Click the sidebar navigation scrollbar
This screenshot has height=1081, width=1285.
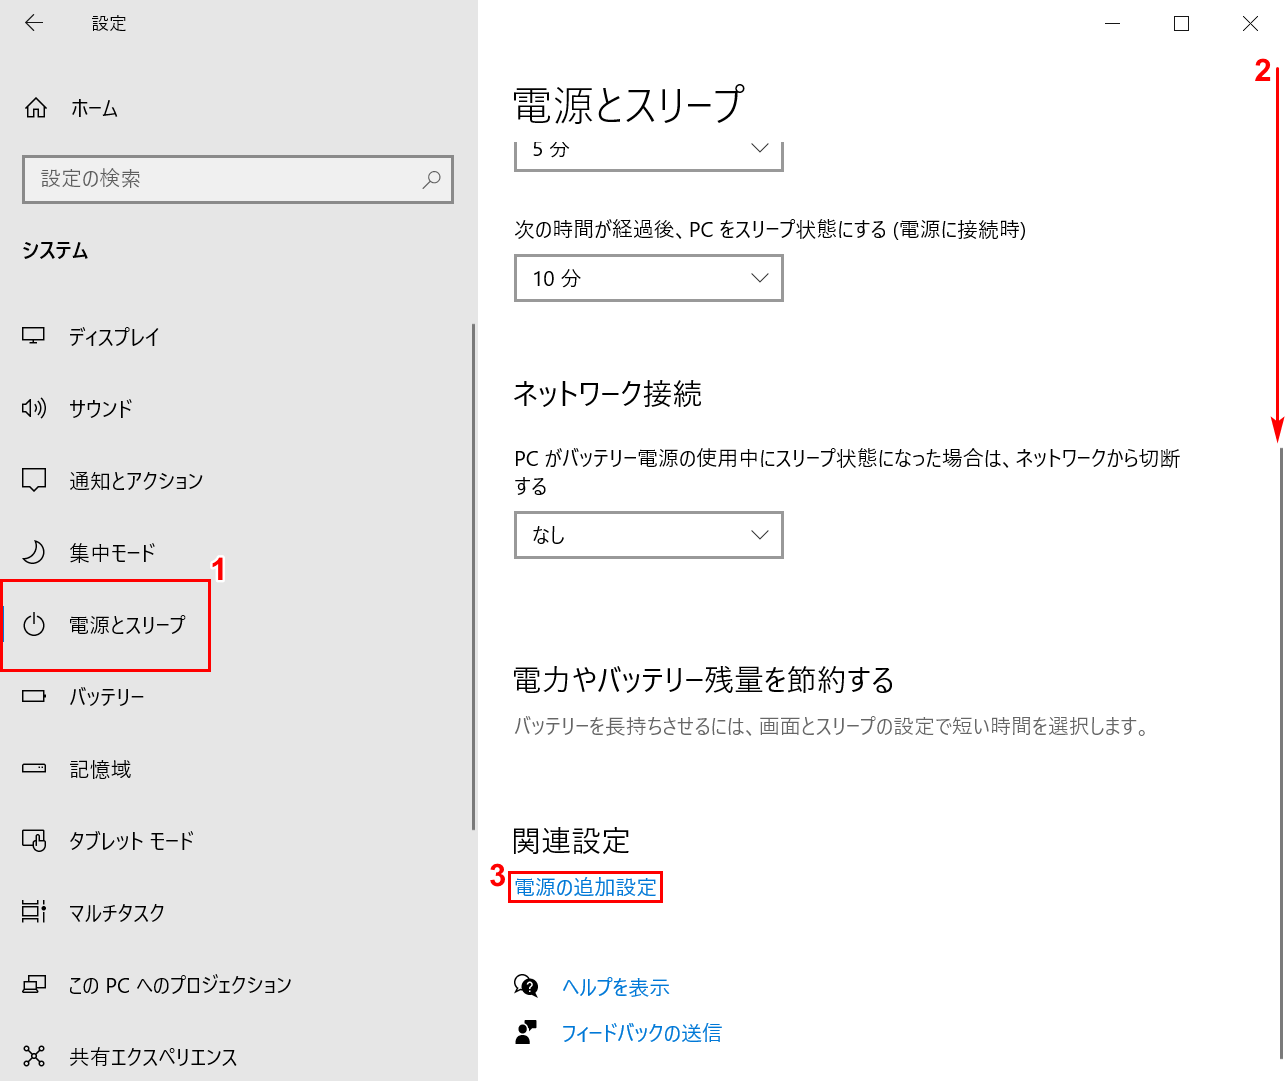click(473, 576)
